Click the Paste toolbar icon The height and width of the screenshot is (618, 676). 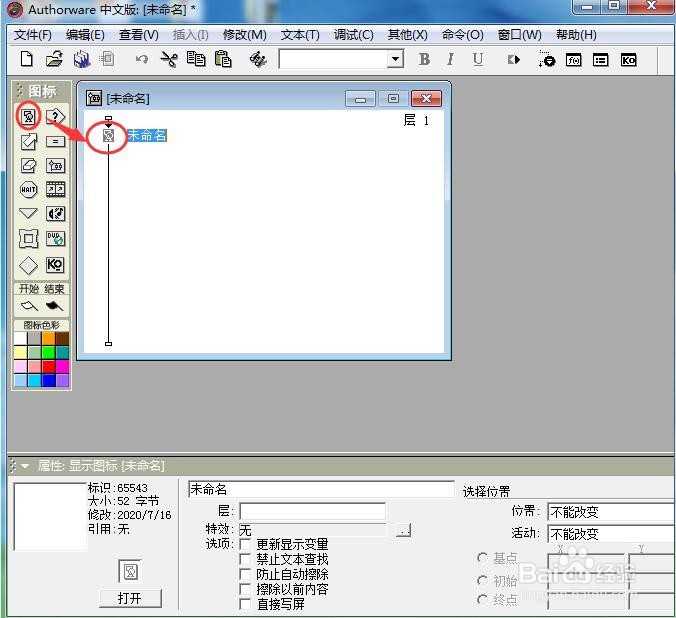pos(223,59)
